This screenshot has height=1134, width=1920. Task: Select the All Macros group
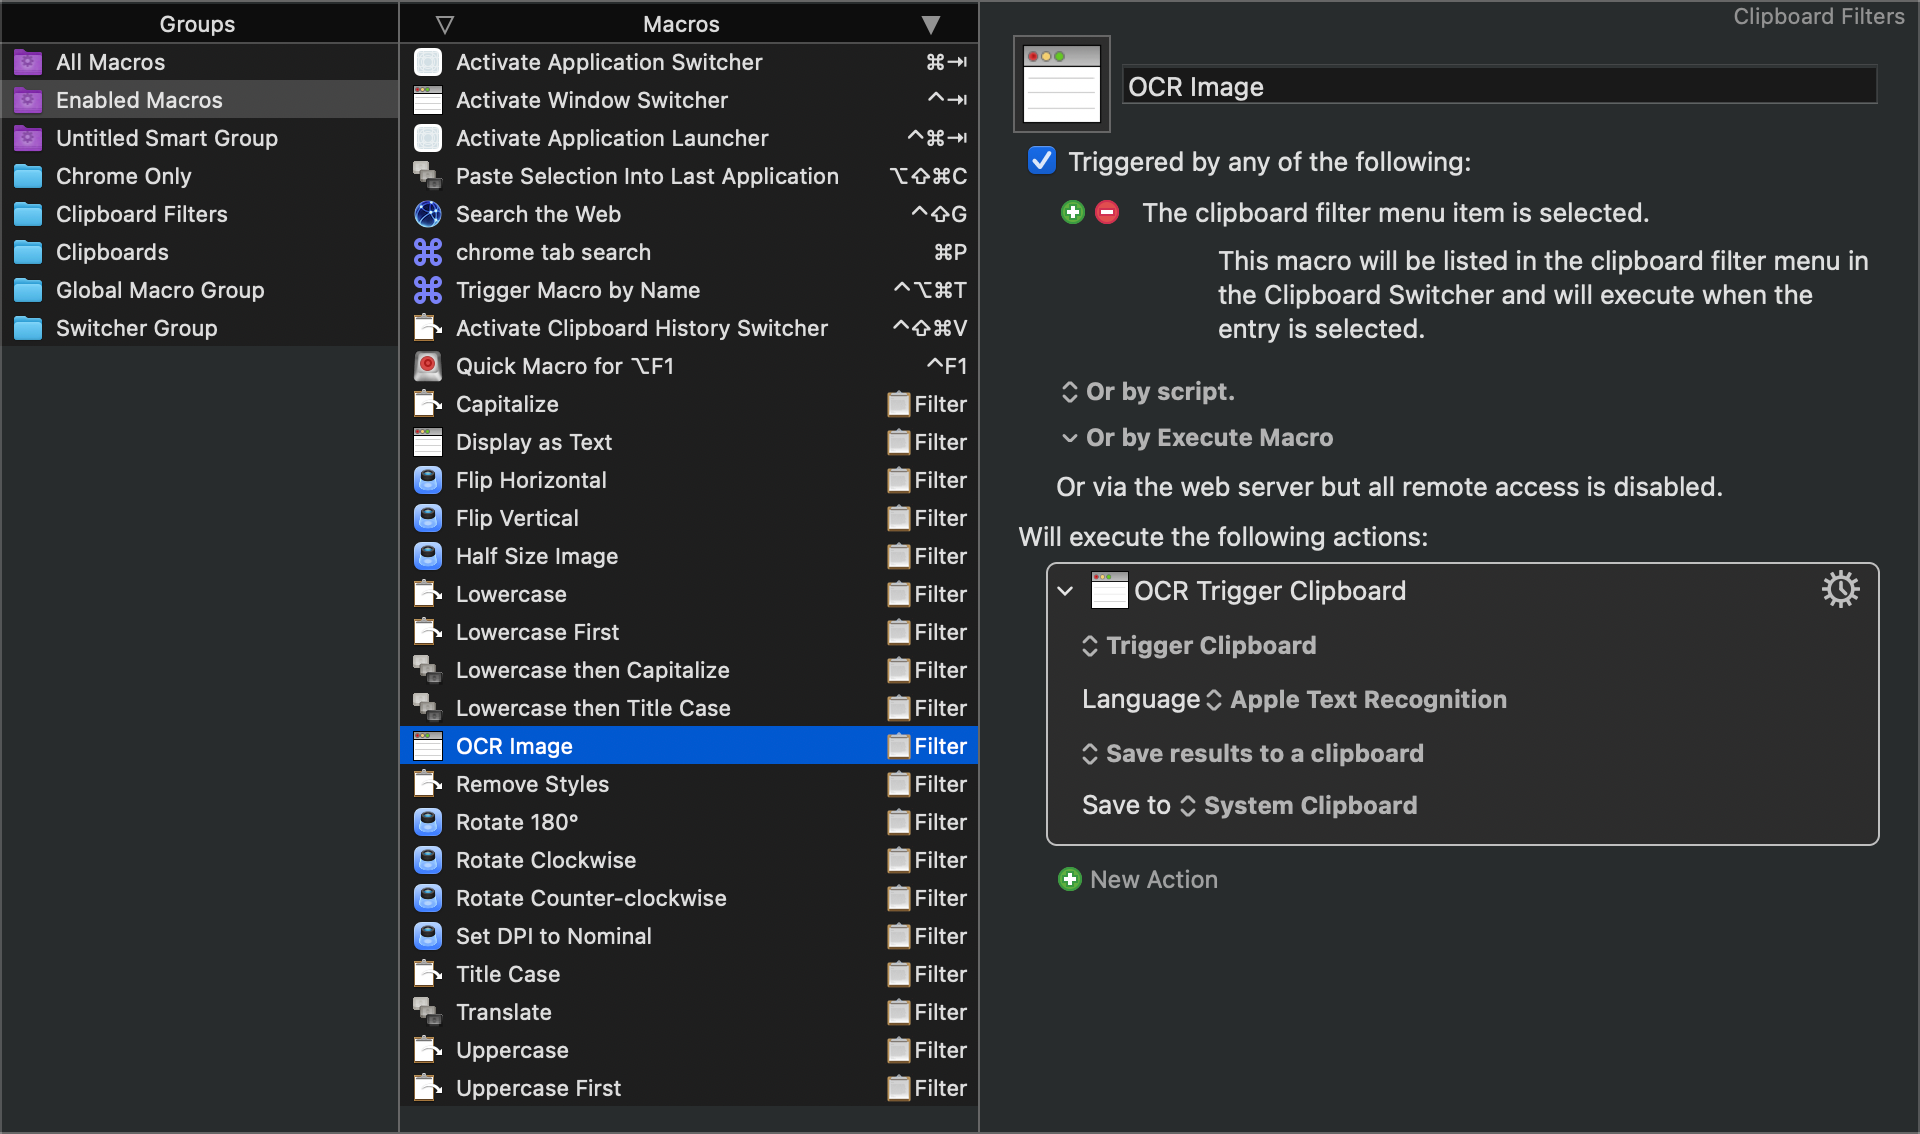click(x=199, y=62)
